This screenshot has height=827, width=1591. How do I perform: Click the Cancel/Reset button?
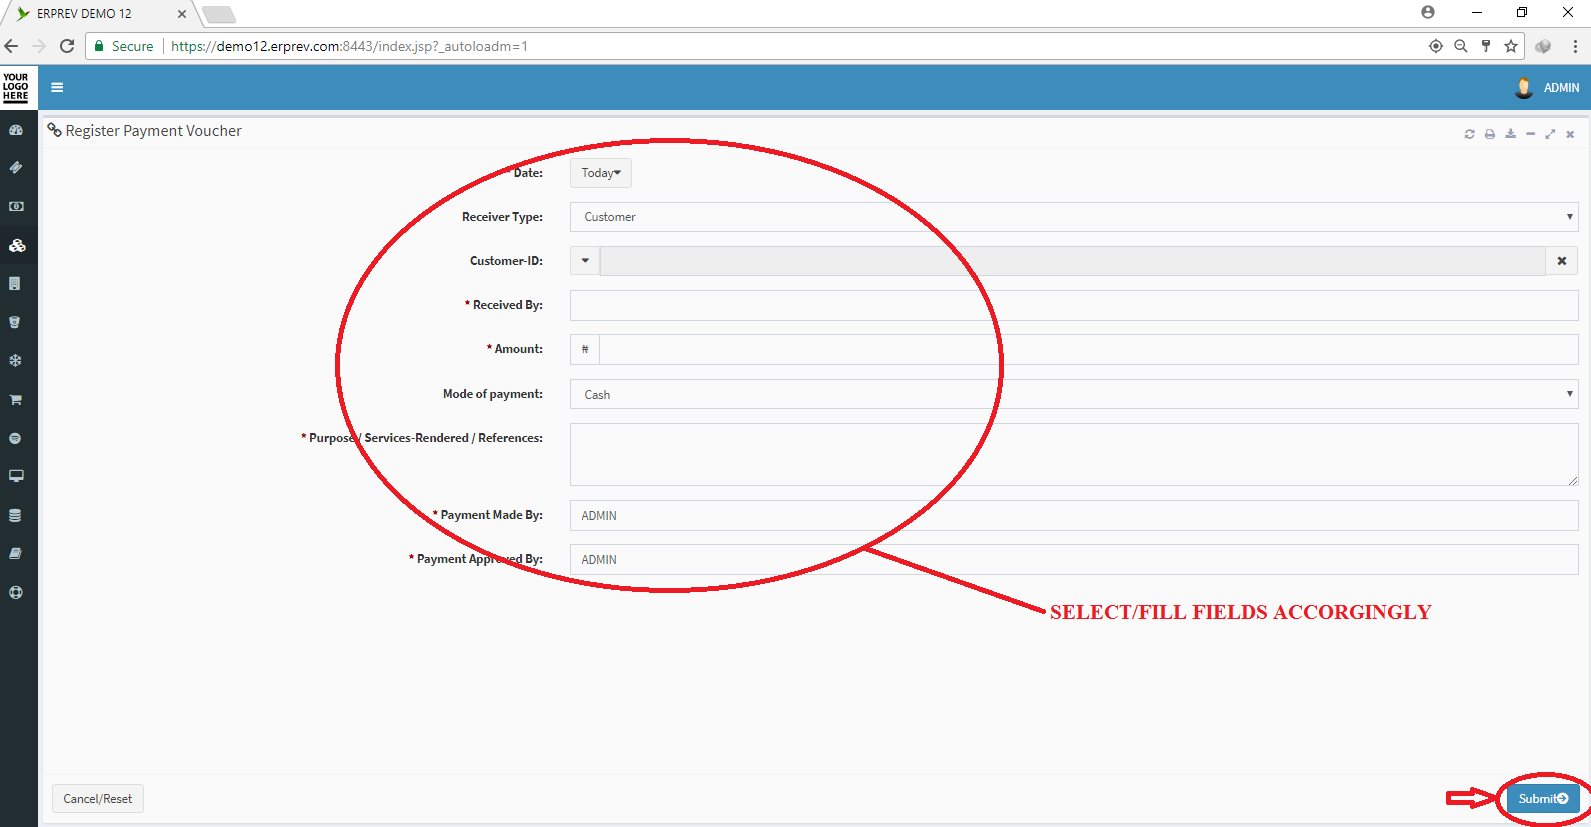click(98, 799)
